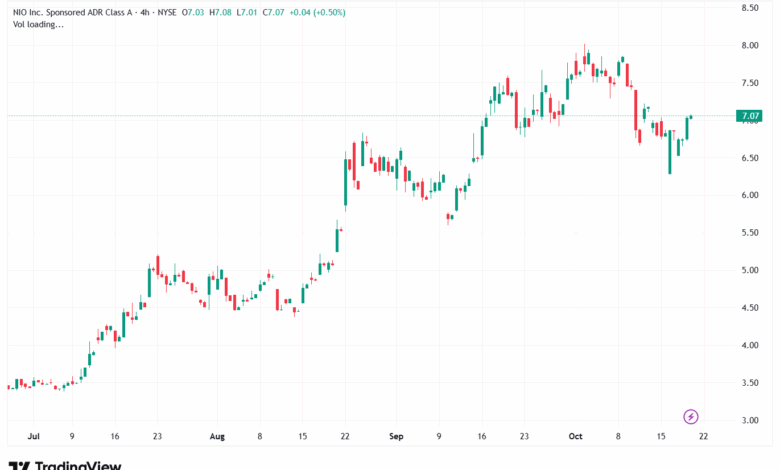The height and width of the screenshot is (470, 780).
Task: Click the Sep label on time axis
Action: click(395, 437)
